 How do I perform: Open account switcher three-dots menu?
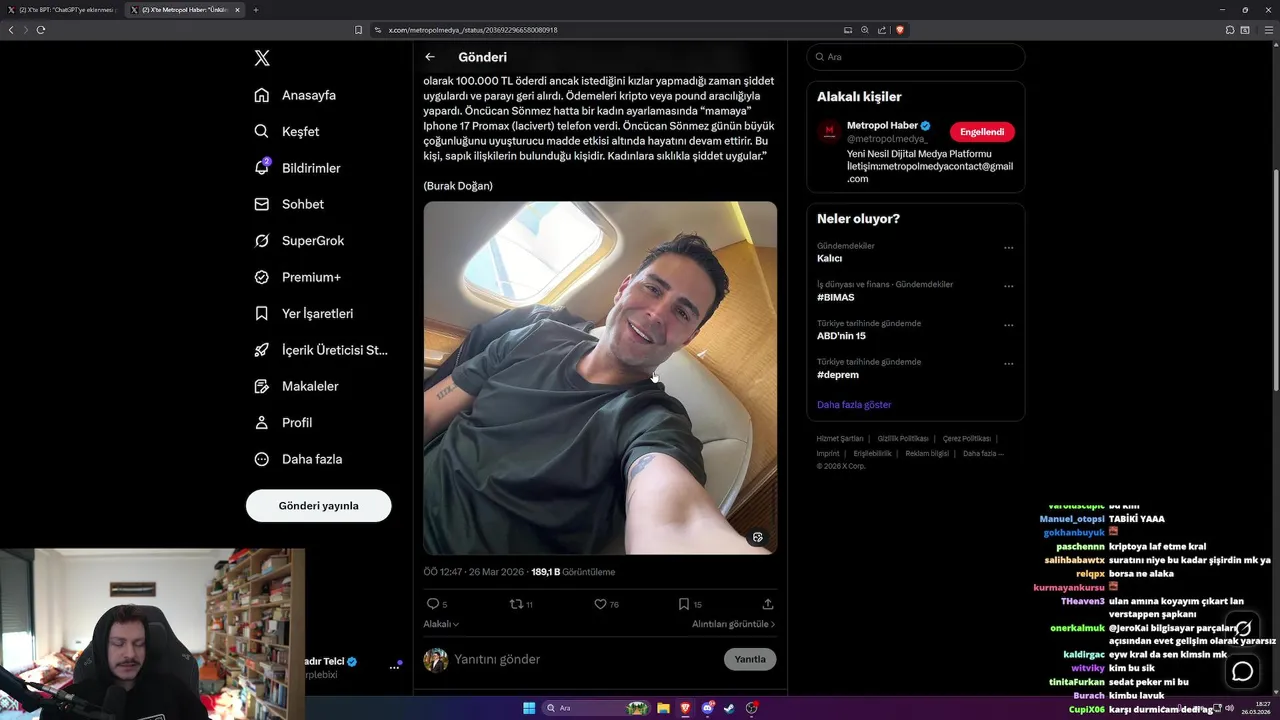394,667
